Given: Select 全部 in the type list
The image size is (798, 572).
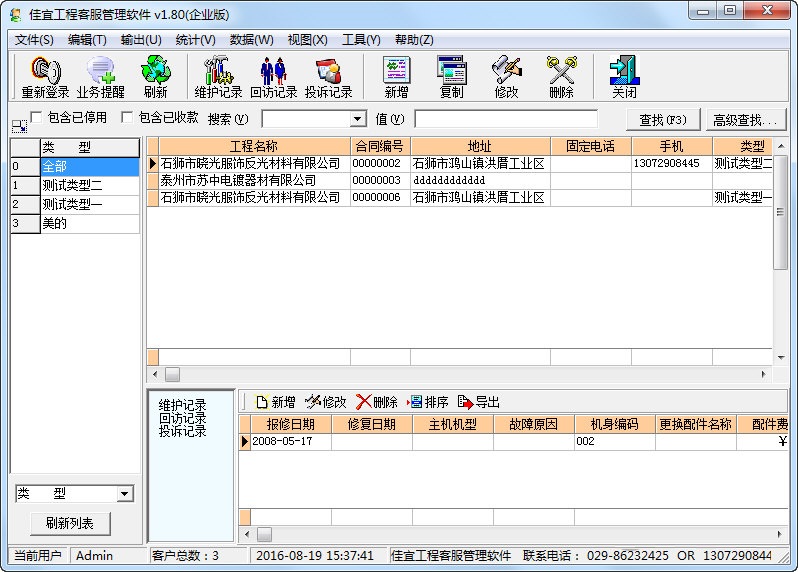Looking at the screenshot, I should tap(90, 166).
